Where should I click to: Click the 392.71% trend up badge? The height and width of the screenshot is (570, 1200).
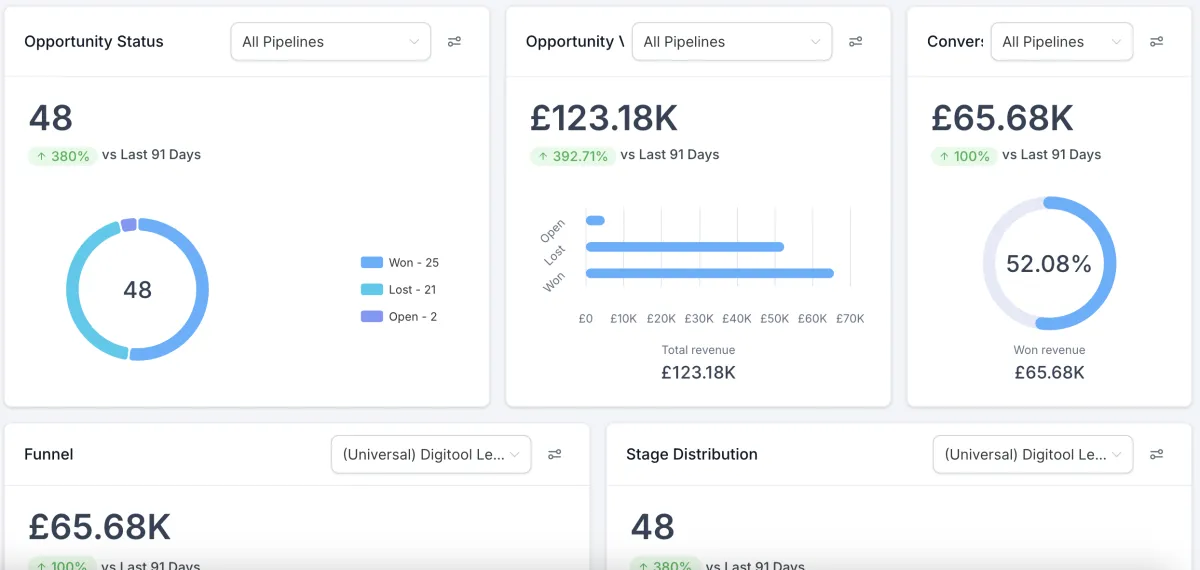[x=571, y=156]
